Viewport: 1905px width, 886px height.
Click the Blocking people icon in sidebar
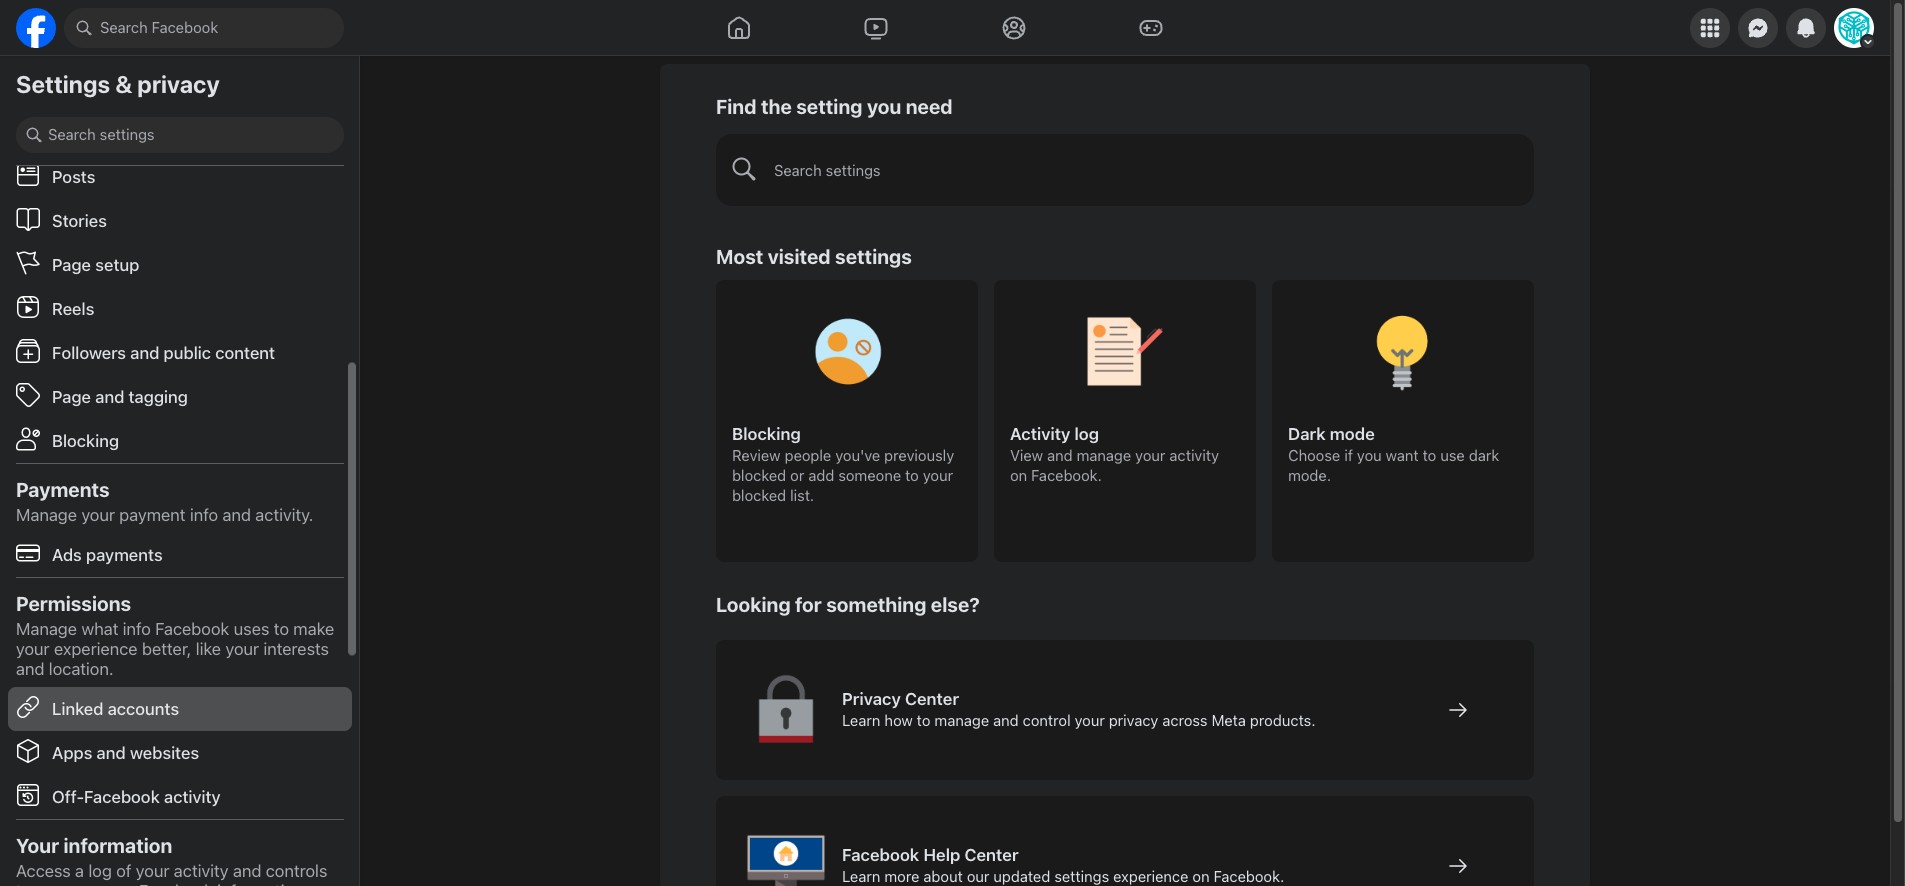coord(28,440)
